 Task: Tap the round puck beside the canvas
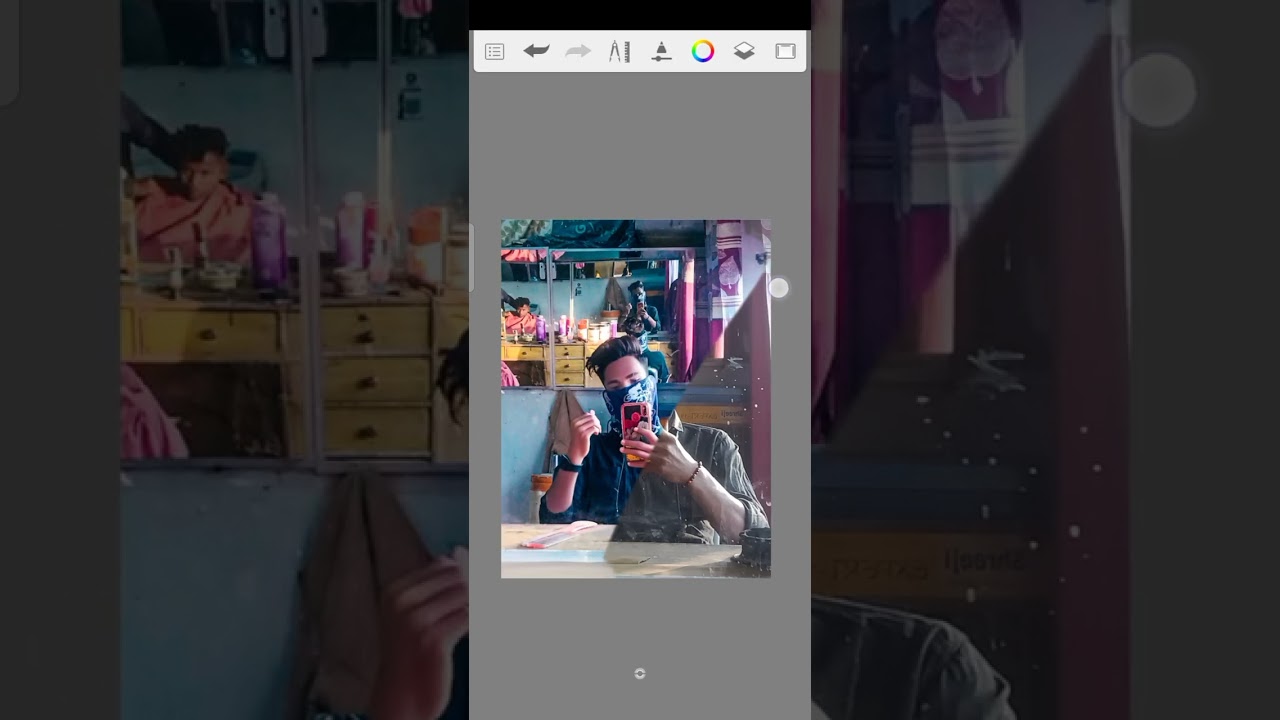(779, 288)
